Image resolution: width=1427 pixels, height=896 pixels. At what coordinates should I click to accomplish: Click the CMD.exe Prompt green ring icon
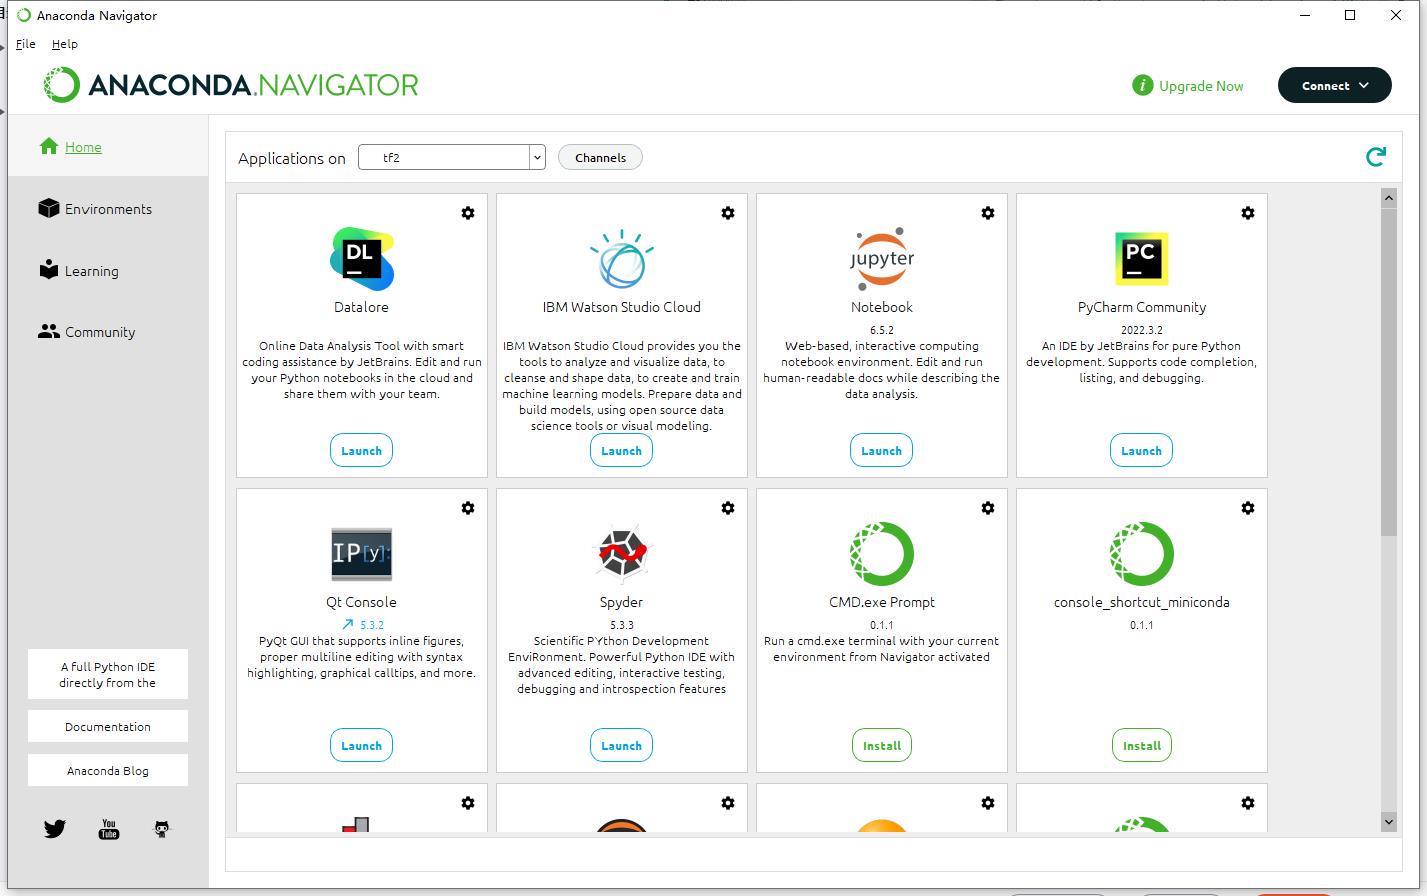click(882, 554)
